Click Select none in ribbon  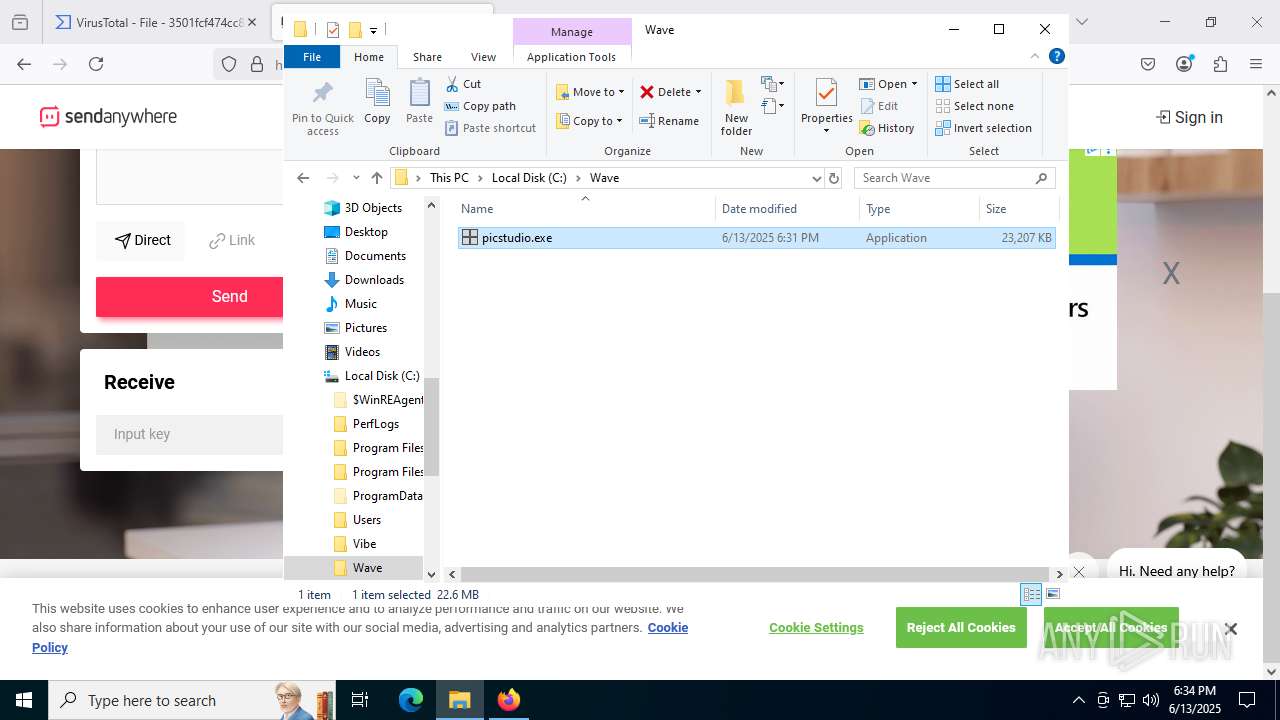pyautogui.click(x=974, y=106)
